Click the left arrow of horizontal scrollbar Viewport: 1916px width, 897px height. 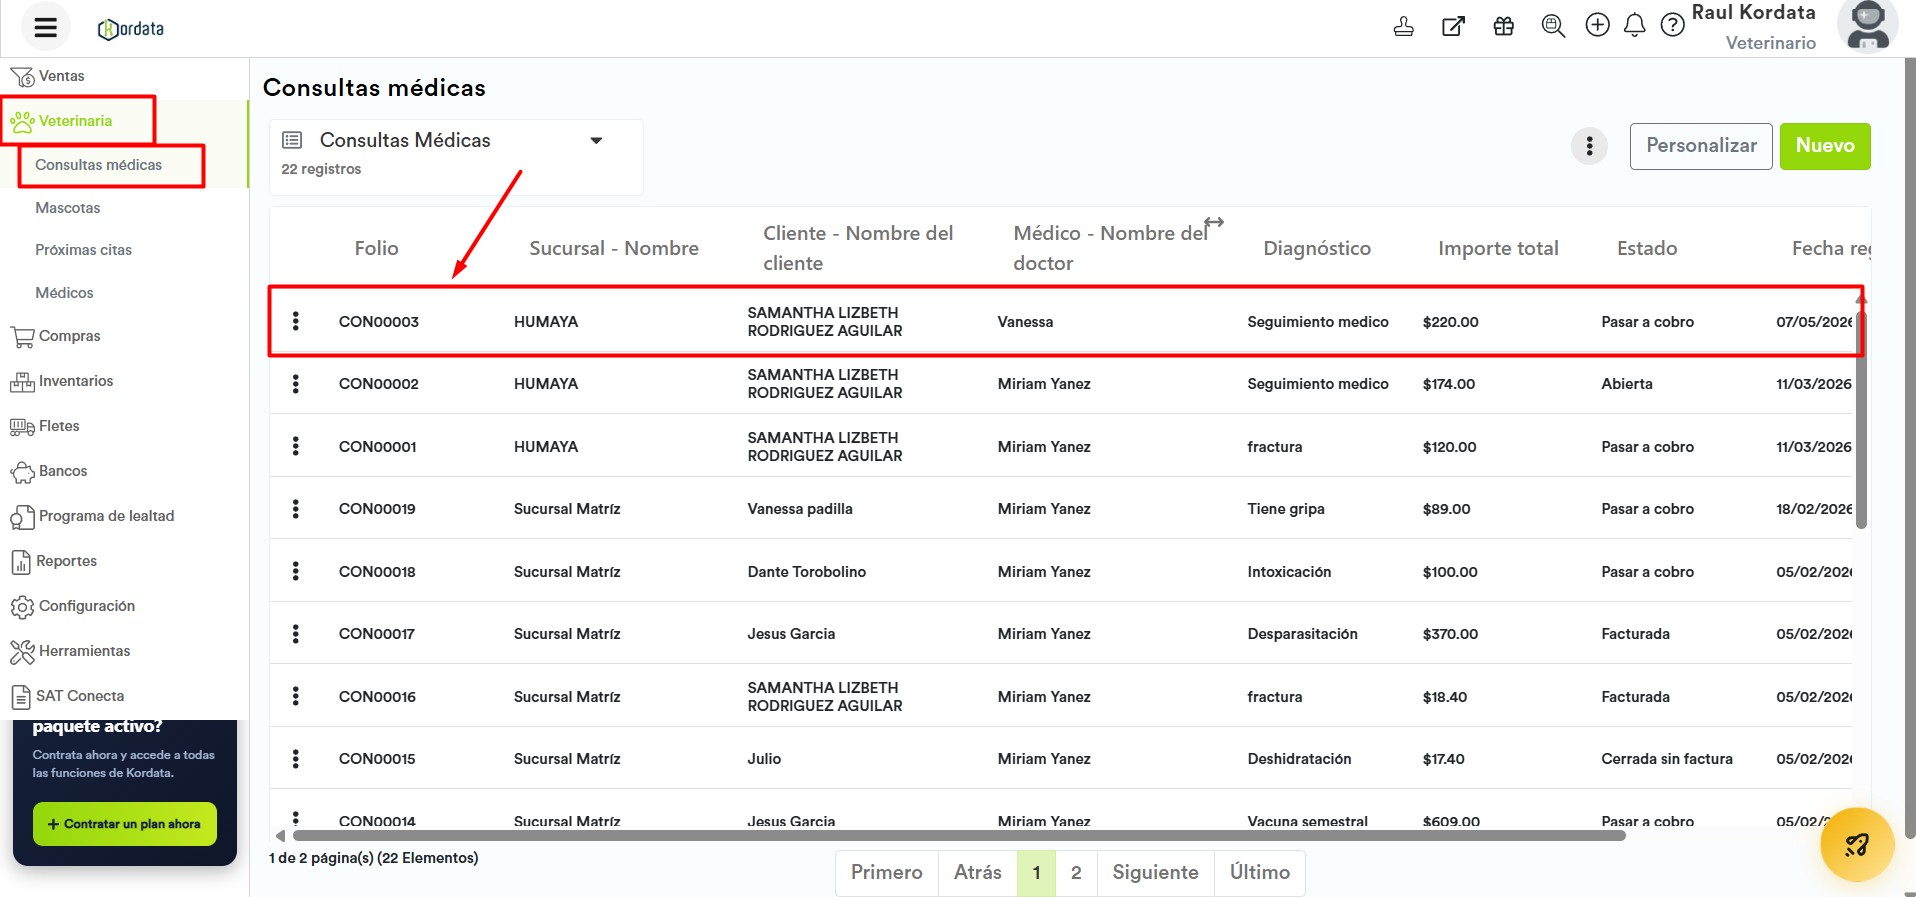pos(280,836)
